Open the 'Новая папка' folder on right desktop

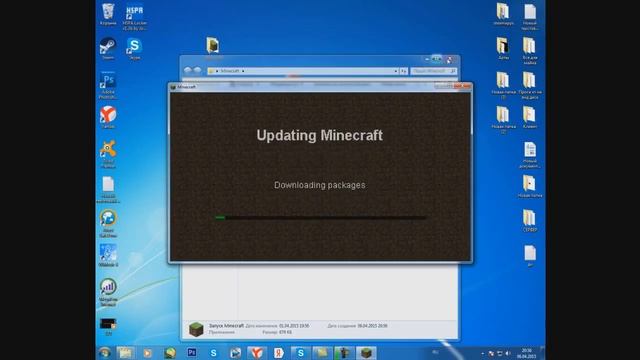click(530, 187)
